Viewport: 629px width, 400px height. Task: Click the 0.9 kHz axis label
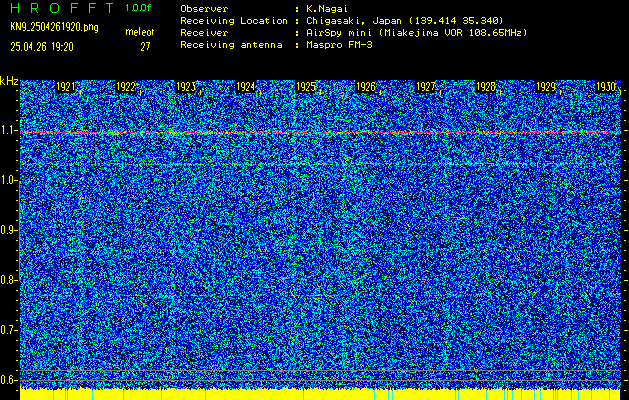click(x=8, y=230)
